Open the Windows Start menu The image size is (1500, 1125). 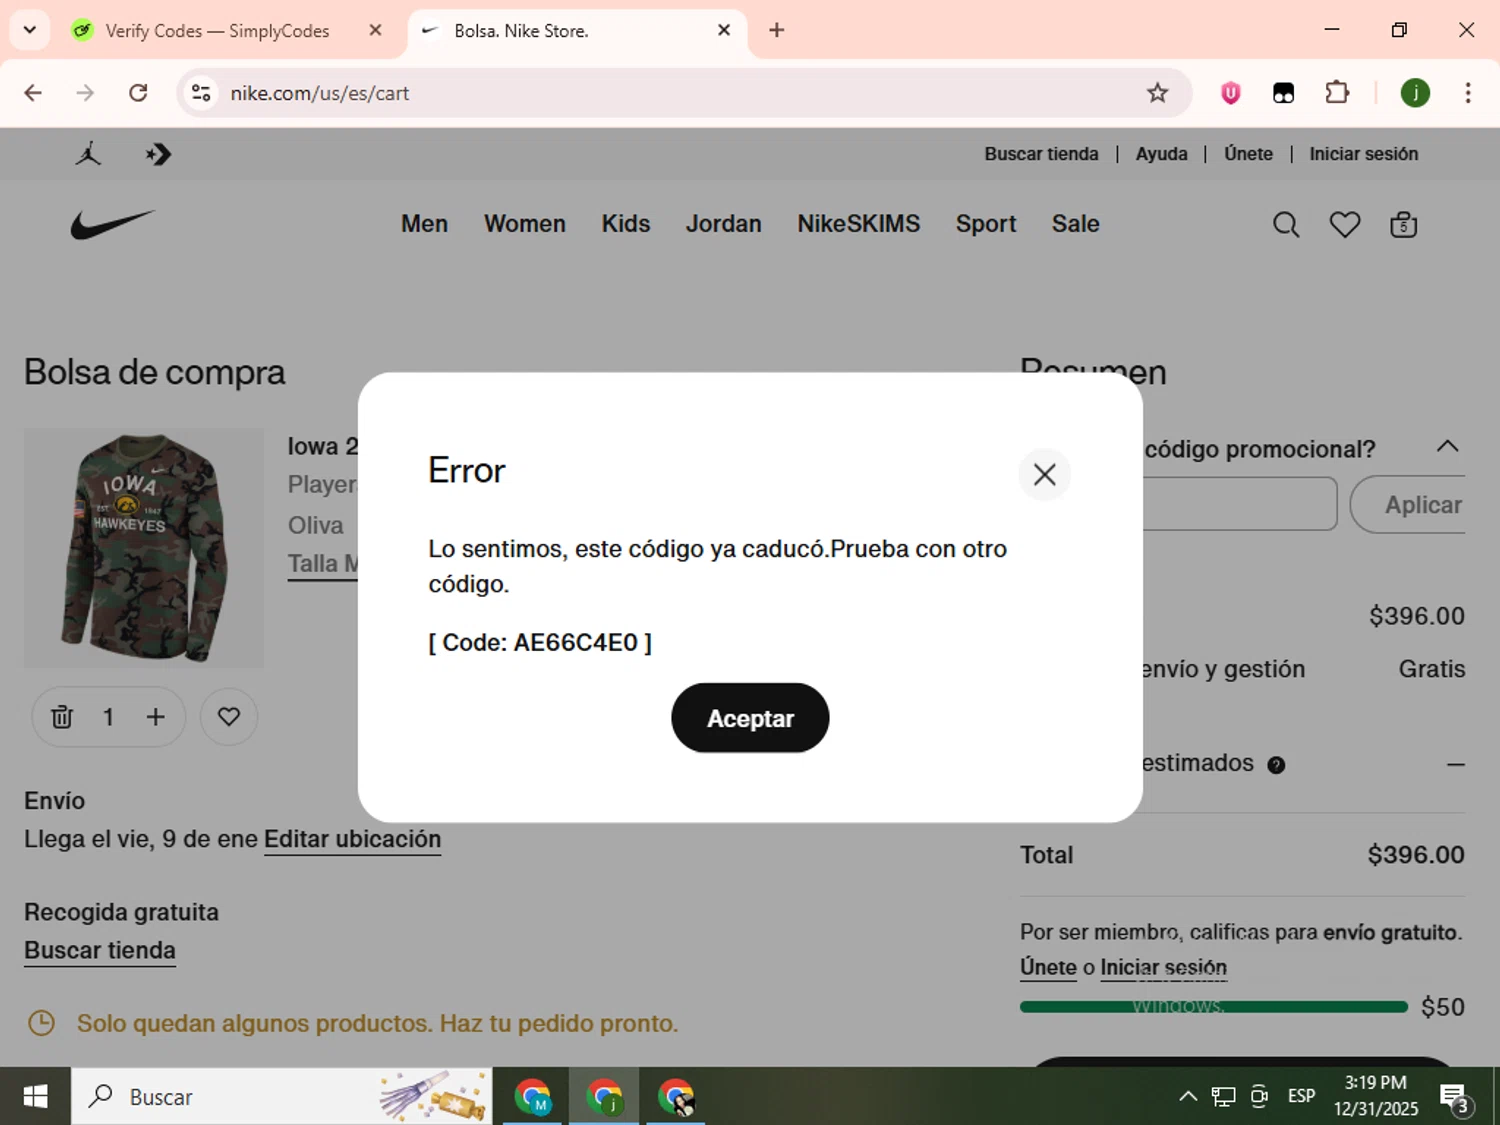(35, 1097)
